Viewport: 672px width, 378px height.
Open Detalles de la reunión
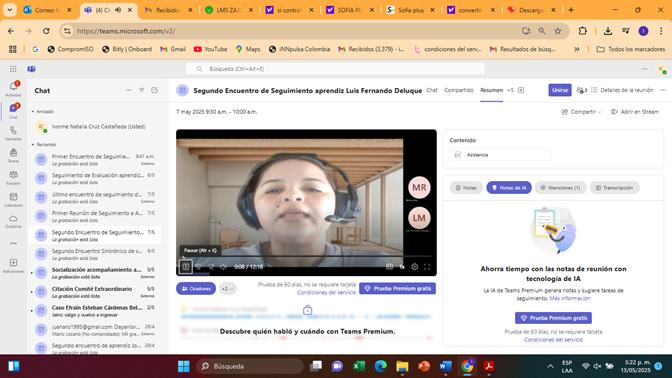coord(622,90)
